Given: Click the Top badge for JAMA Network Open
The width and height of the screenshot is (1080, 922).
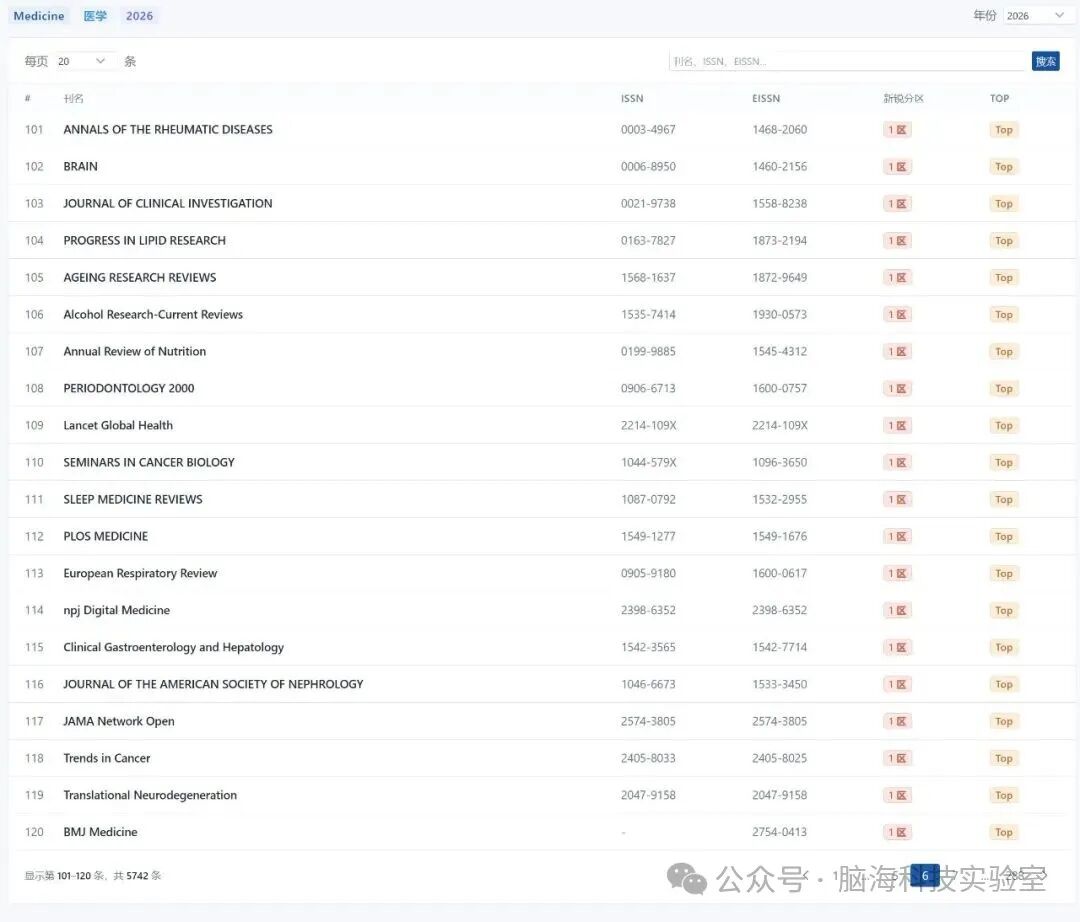Looking at the screenshot, I should 1004,721.
